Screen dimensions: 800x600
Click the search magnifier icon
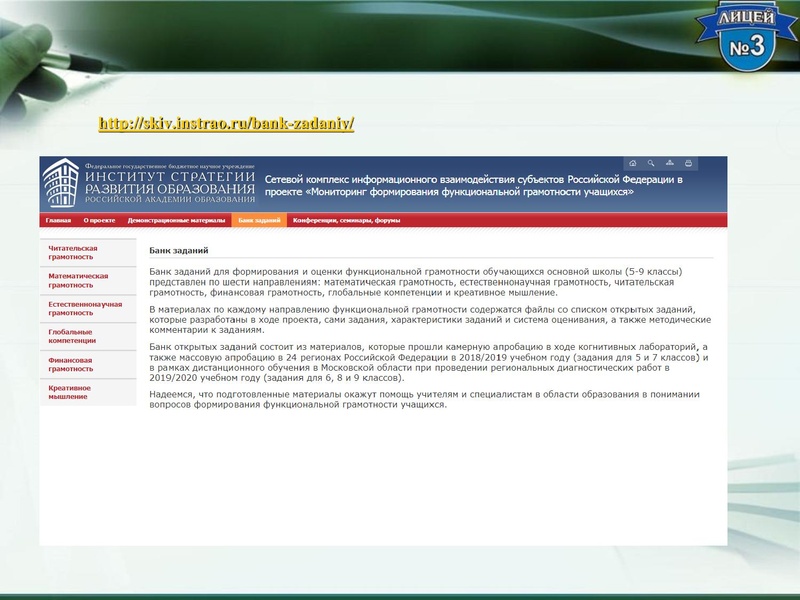point(650,163)
